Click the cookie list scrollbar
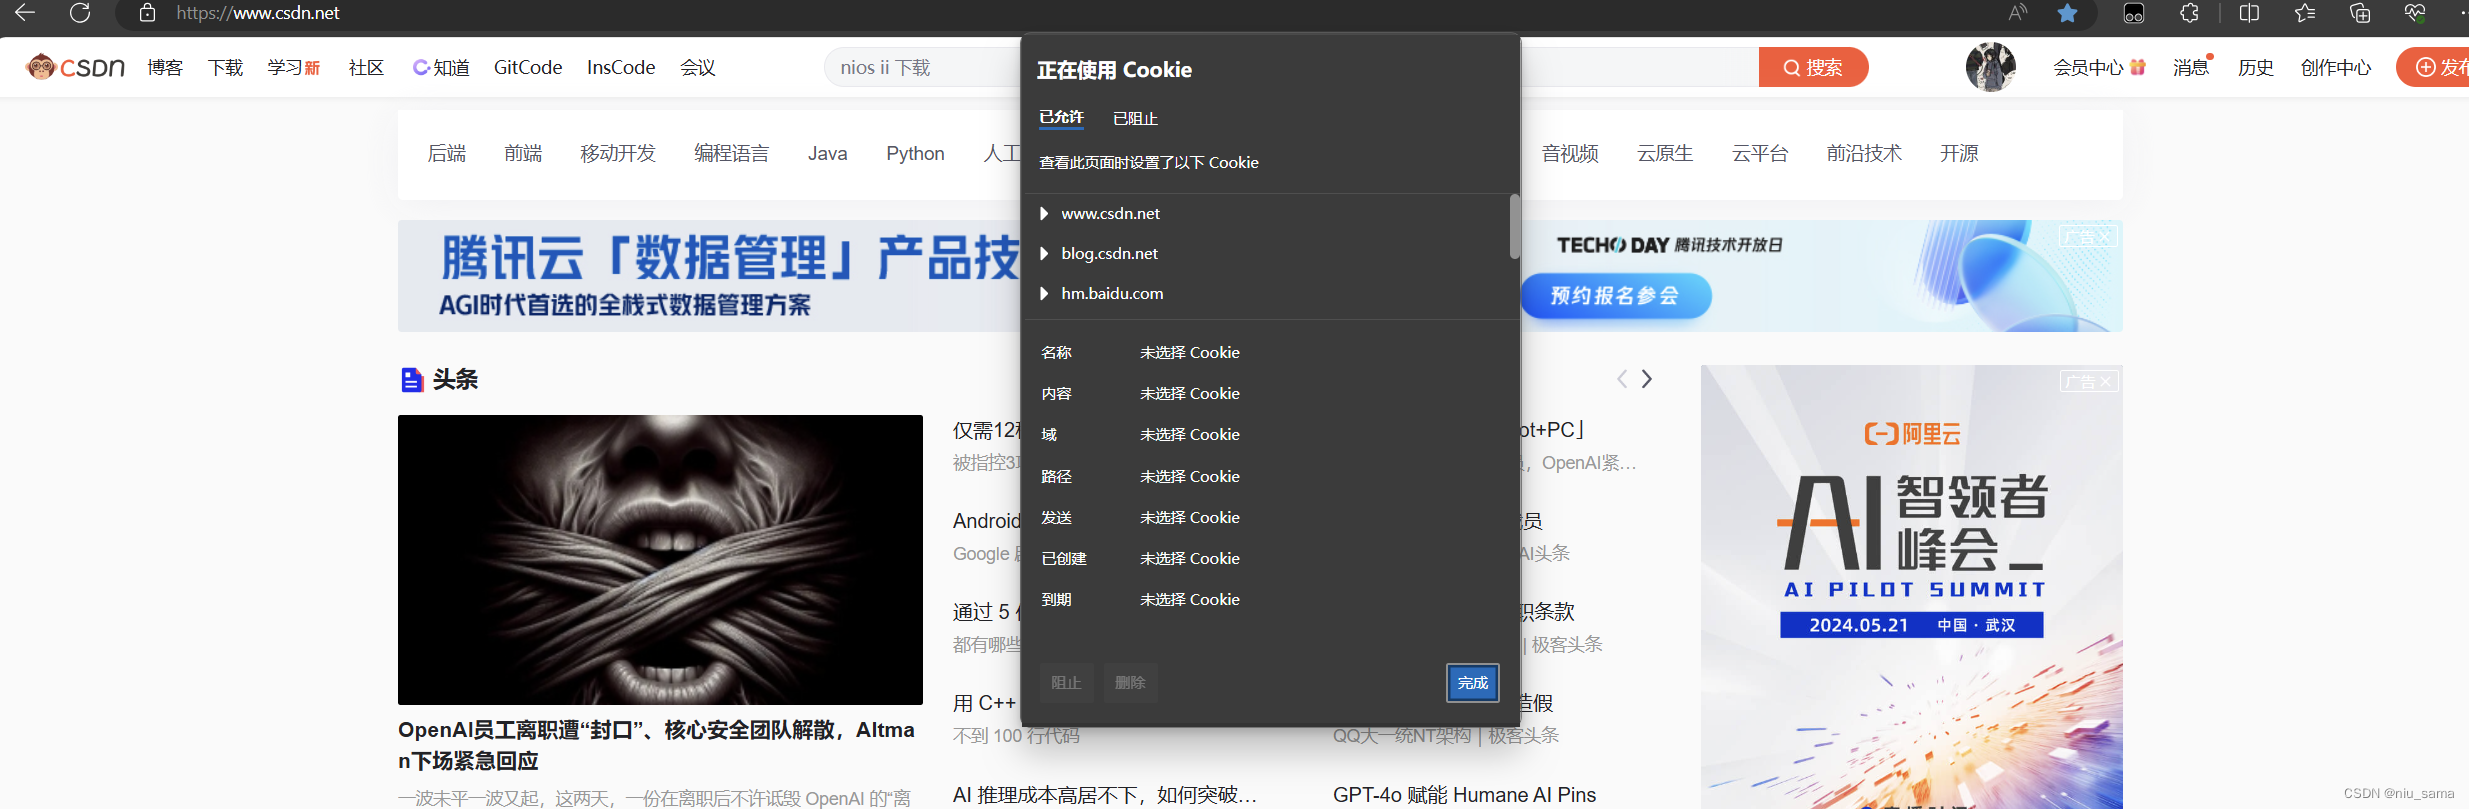 click(1514, 226)
